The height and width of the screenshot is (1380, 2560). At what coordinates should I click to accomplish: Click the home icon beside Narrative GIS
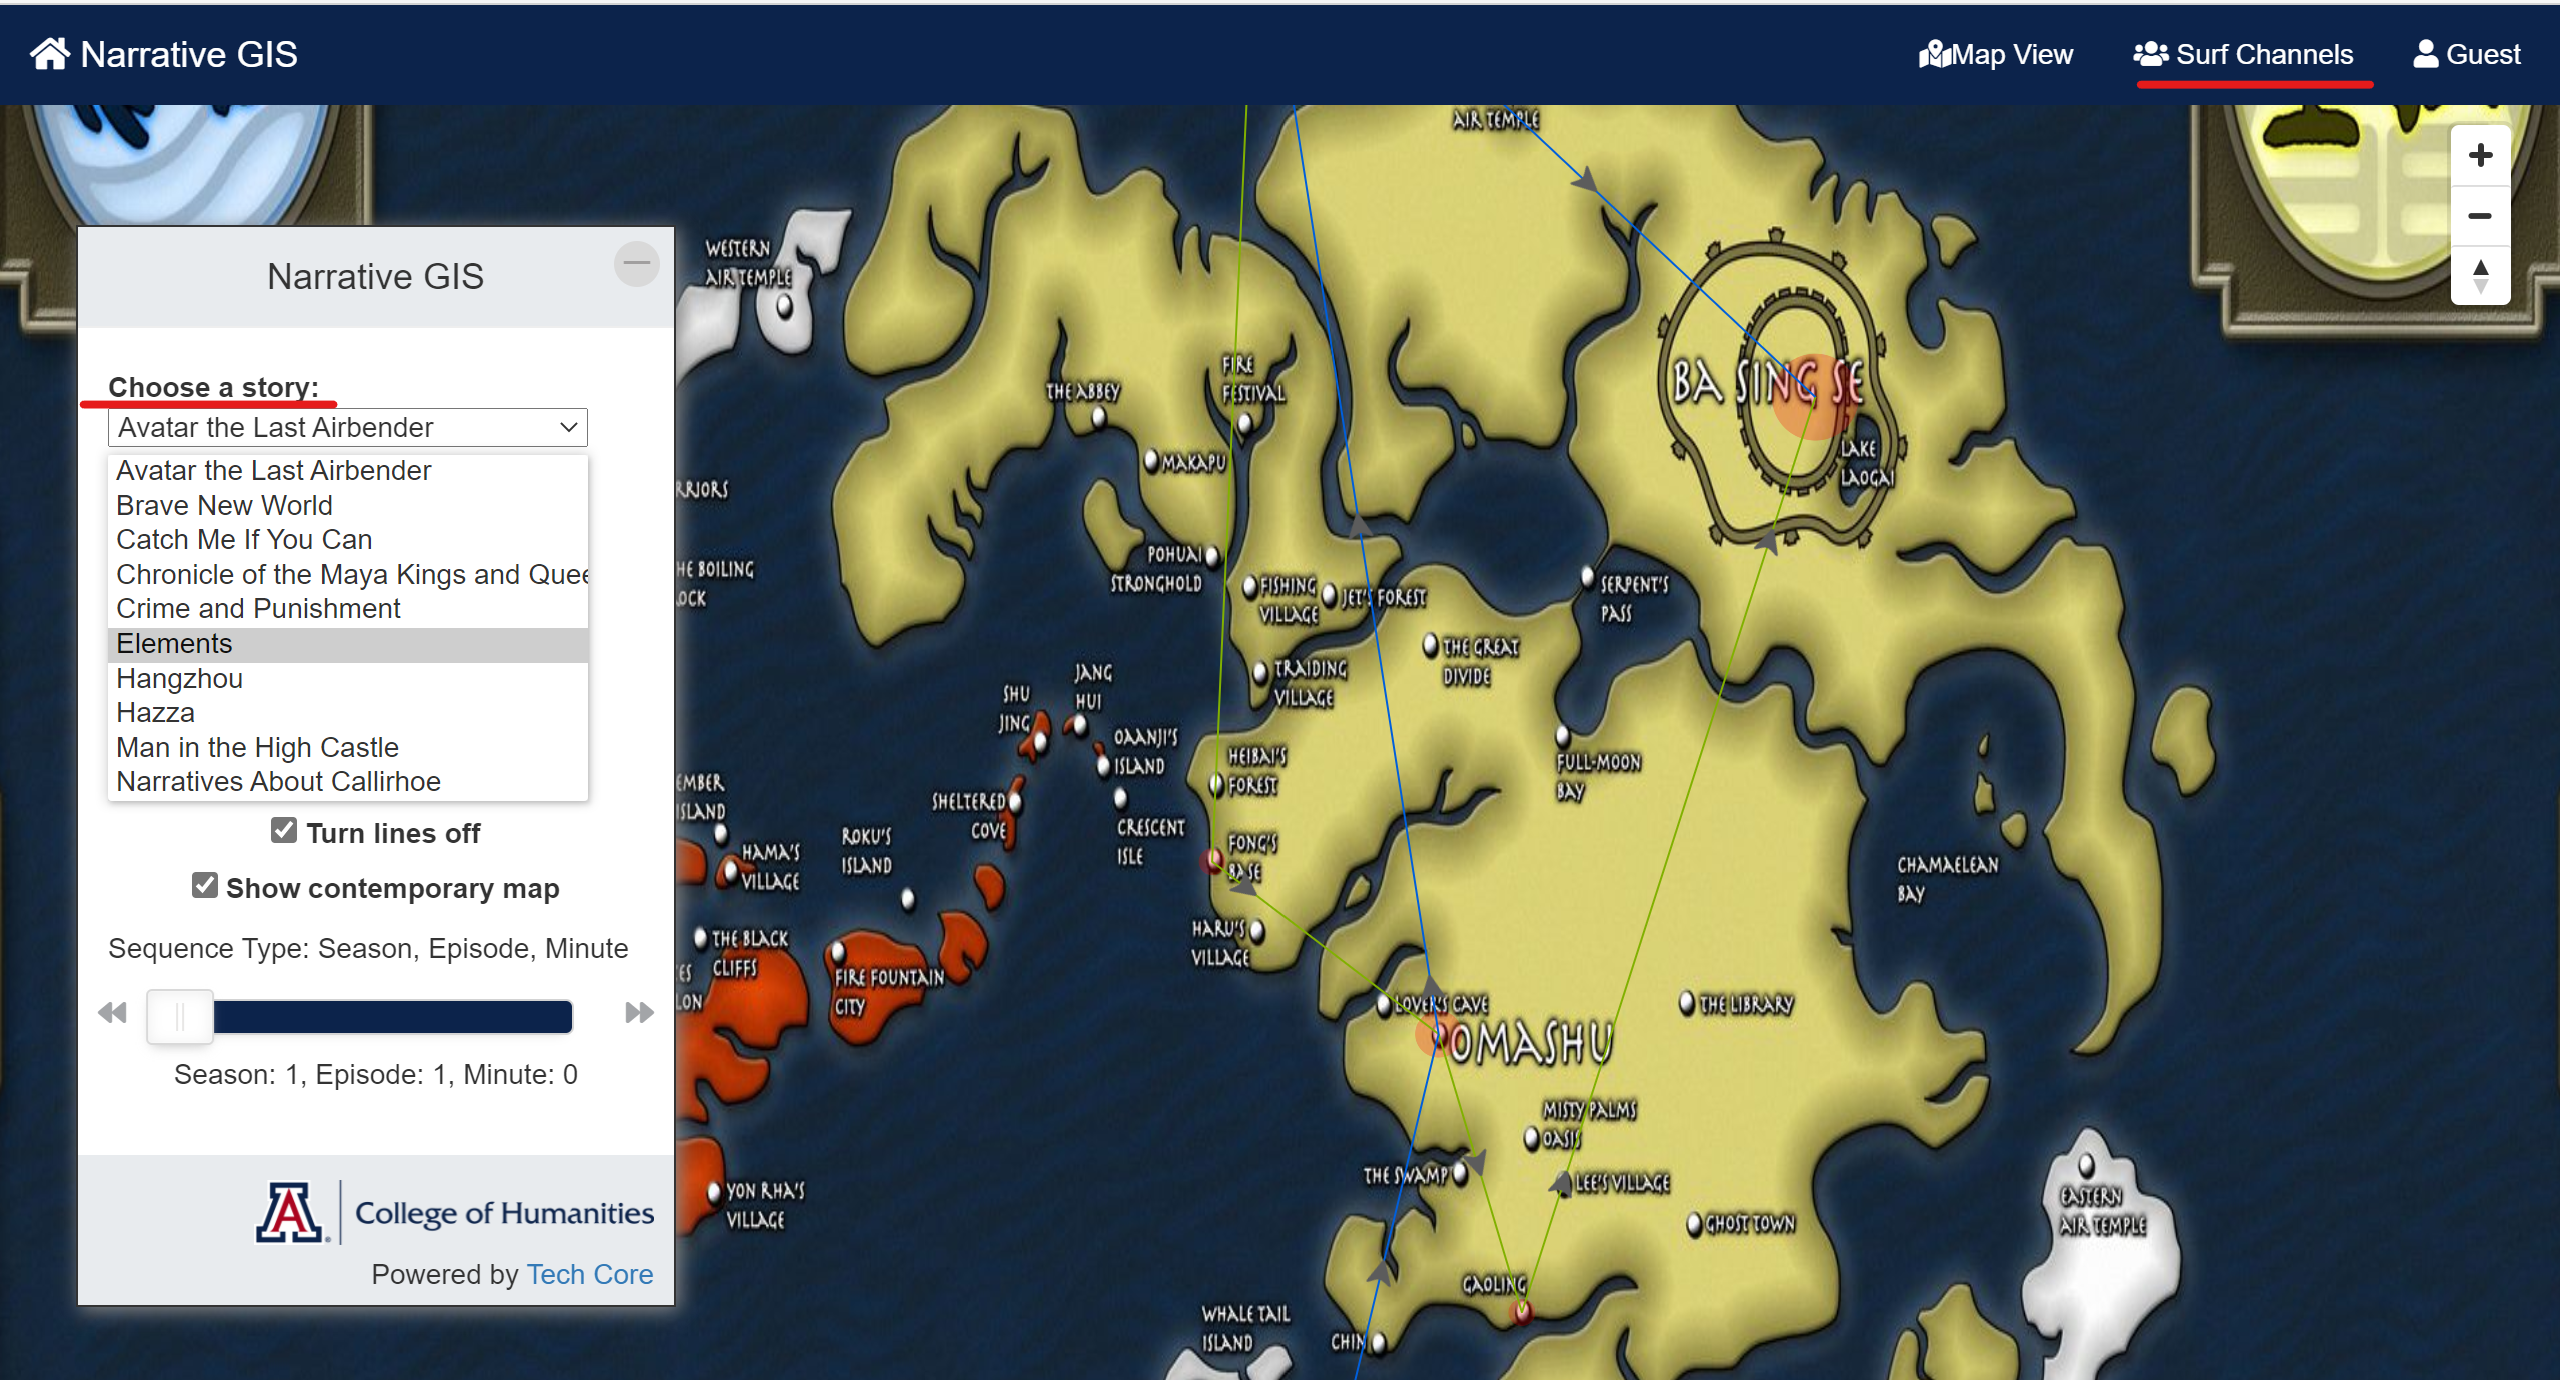[50, 53]
